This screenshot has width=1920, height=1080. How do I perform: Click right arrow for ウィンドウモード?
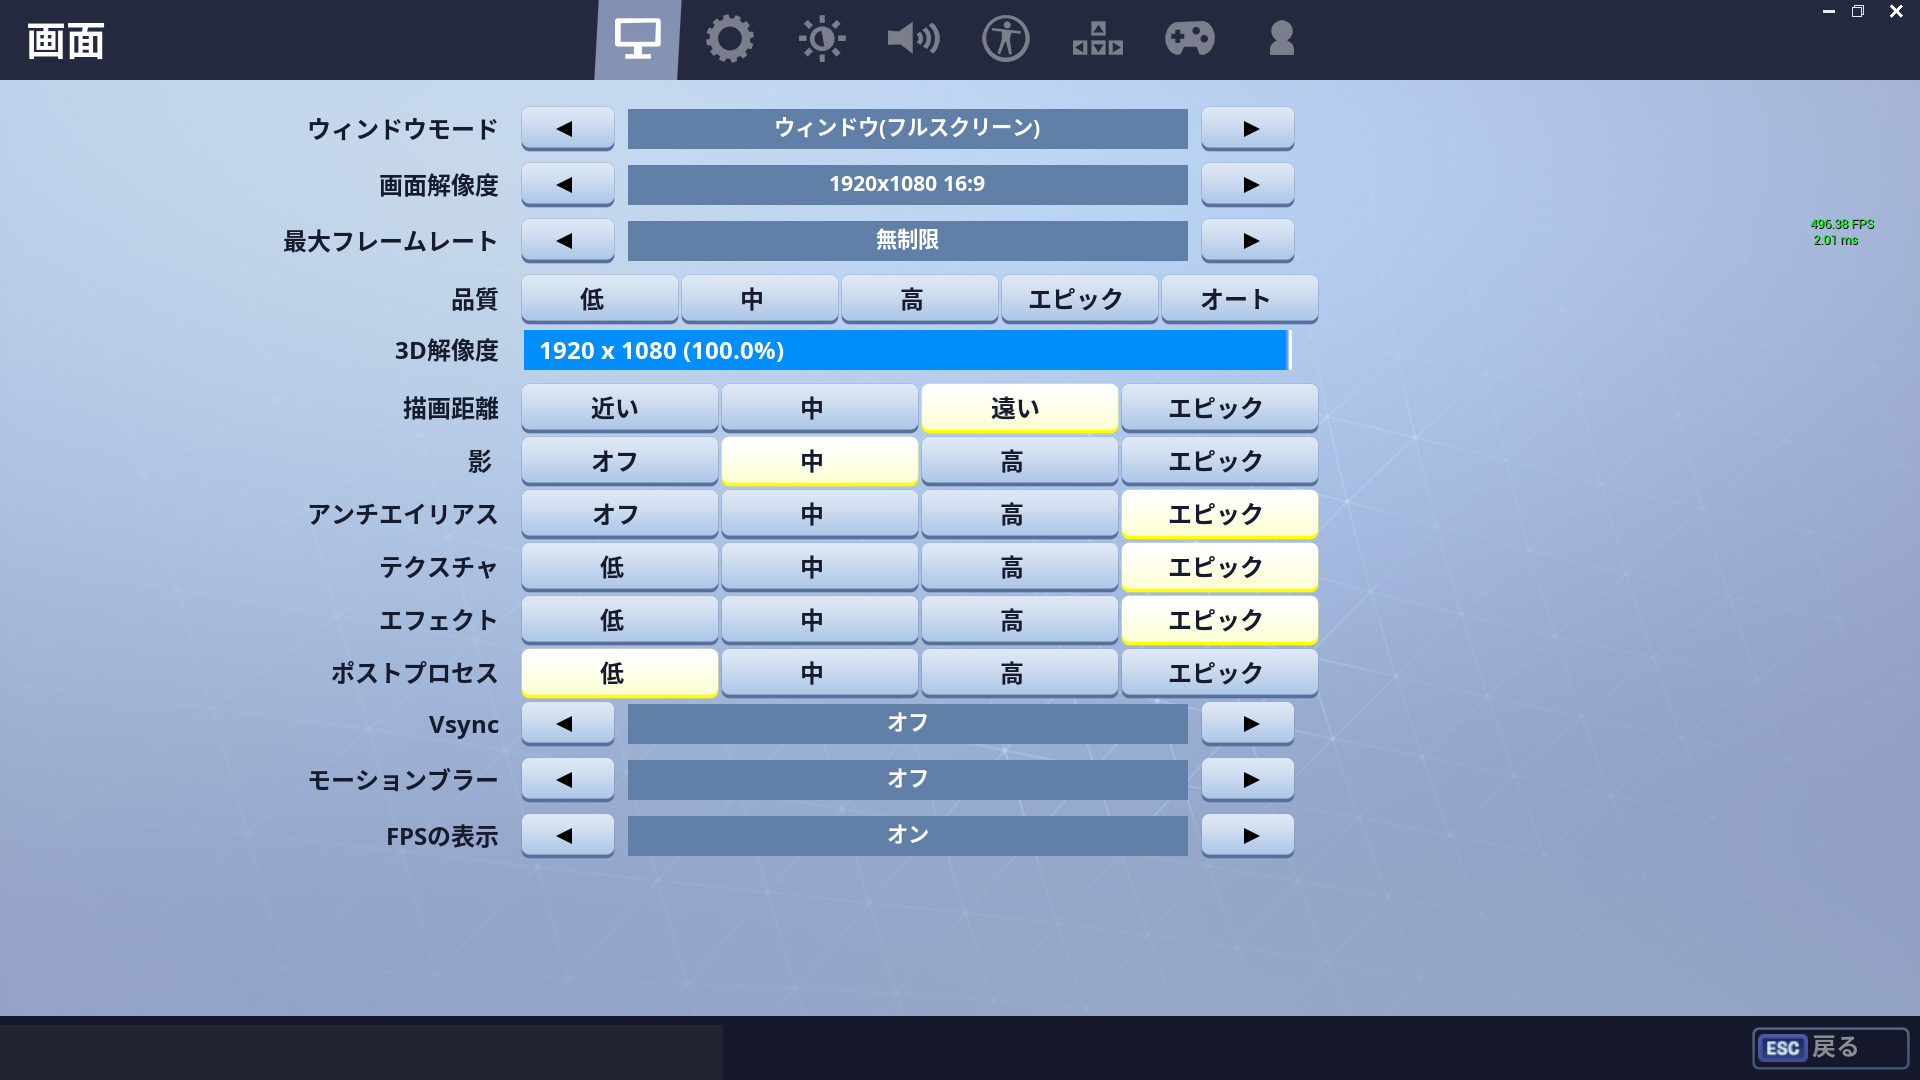(1247, 128)
